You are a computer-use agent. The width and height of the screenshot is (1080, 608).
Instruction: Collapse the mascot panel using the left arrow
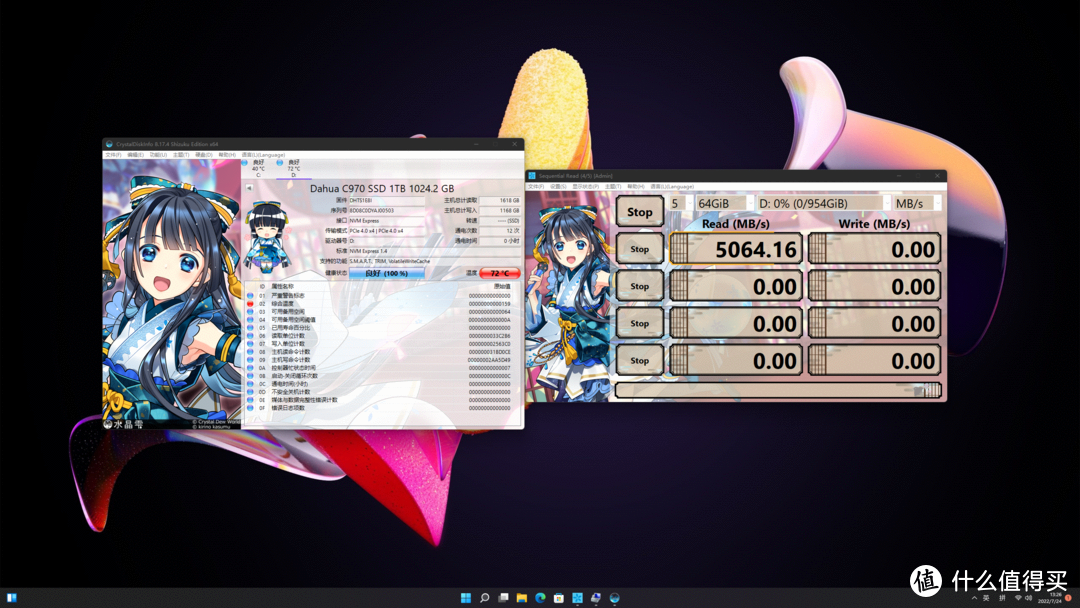[x=247, y=187]
